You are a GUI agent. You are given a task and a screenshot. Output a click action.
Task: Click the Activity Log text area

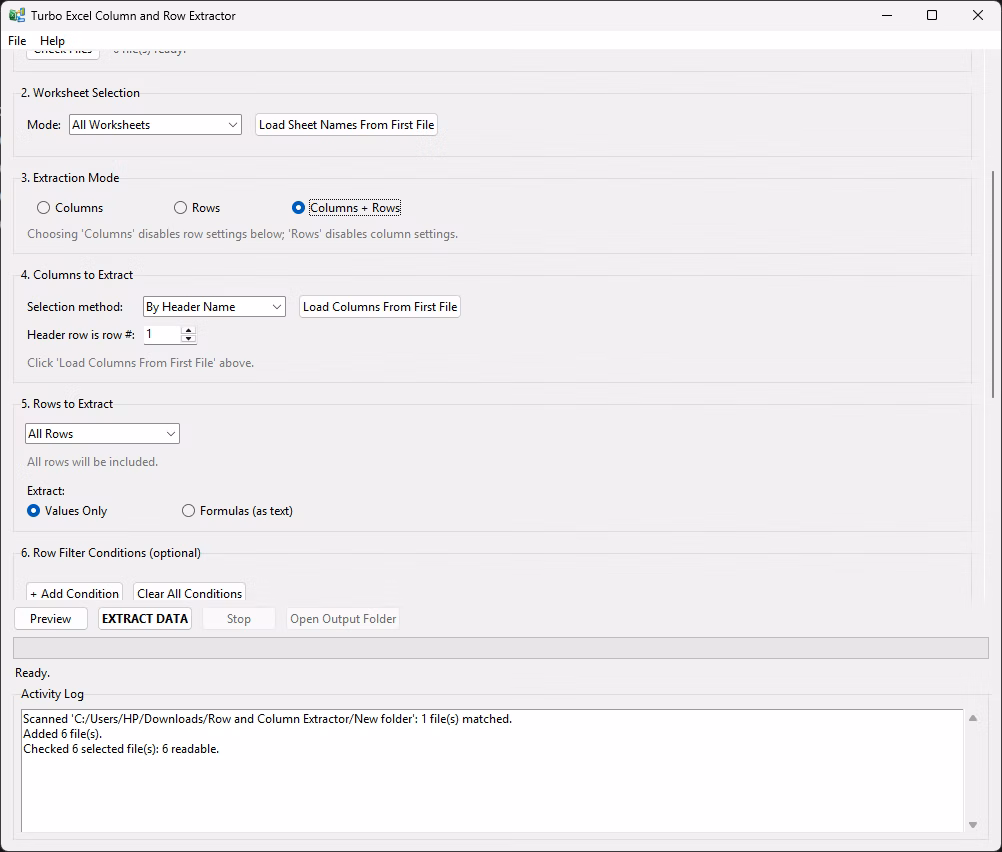(492, 770)
